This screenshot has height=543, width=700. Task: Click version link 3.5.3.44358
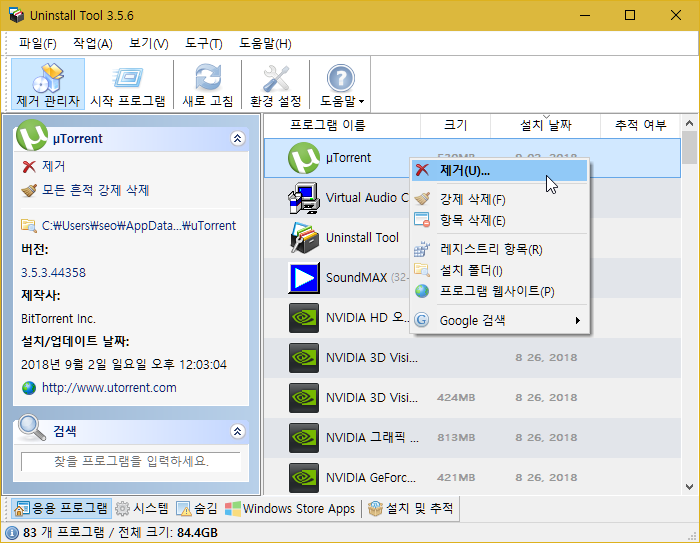tap(53, 272)
